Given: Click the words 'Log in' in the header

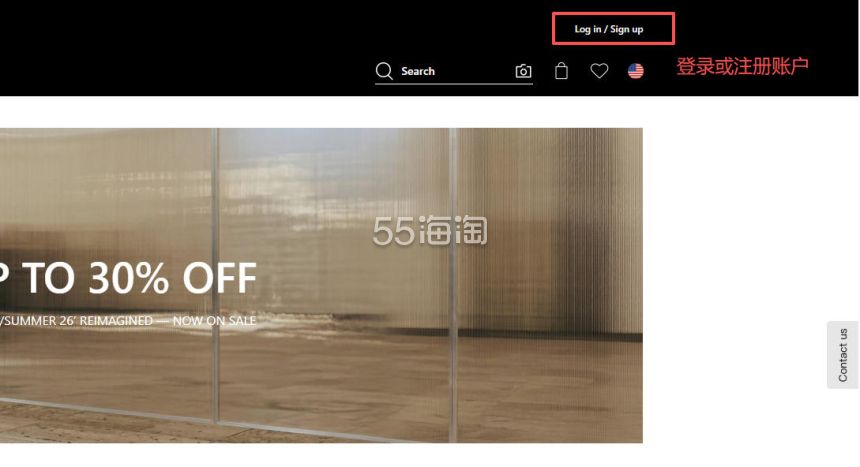Looking at the screenshot, I should pyautogui.click(x=588, y=29).
